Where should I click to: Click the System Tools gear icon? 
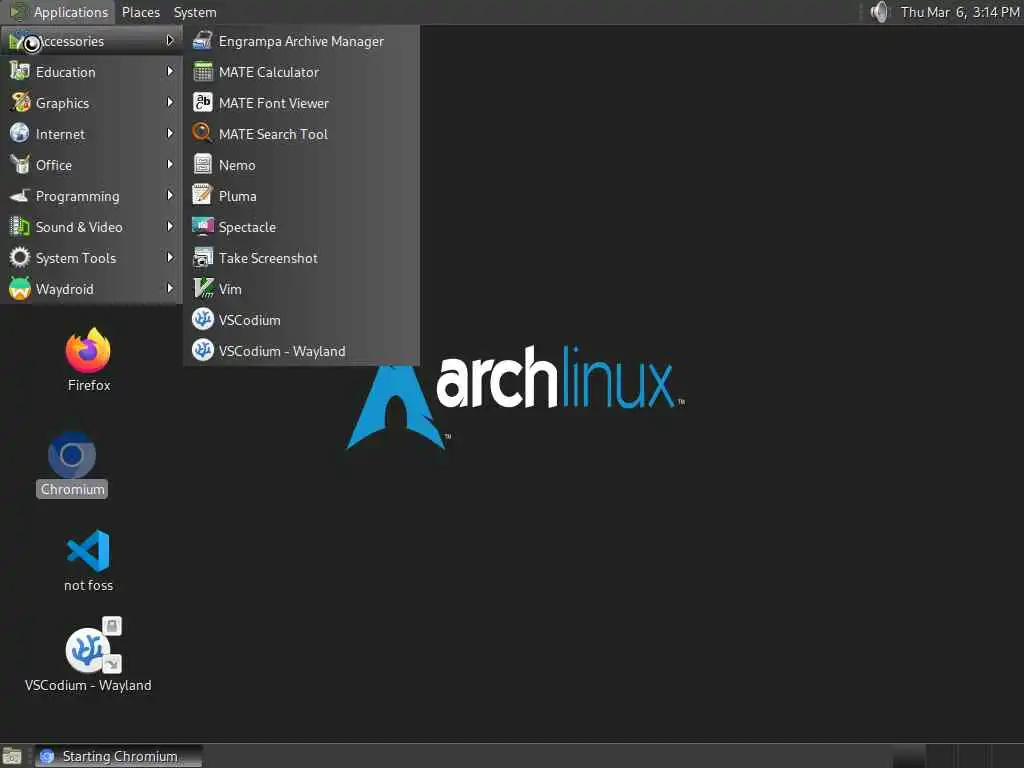(x=20, y=257)
